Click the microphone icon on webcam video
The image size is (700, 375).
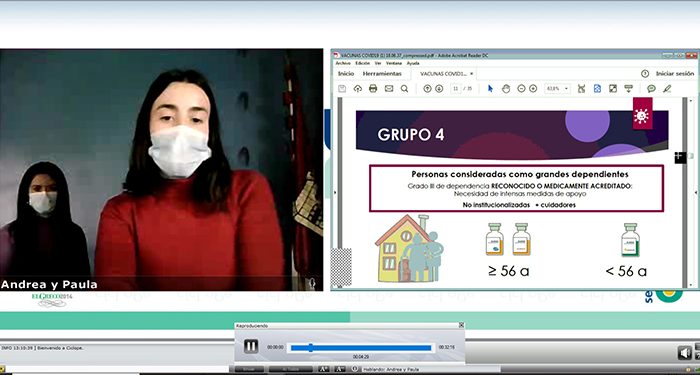point(312,283)
